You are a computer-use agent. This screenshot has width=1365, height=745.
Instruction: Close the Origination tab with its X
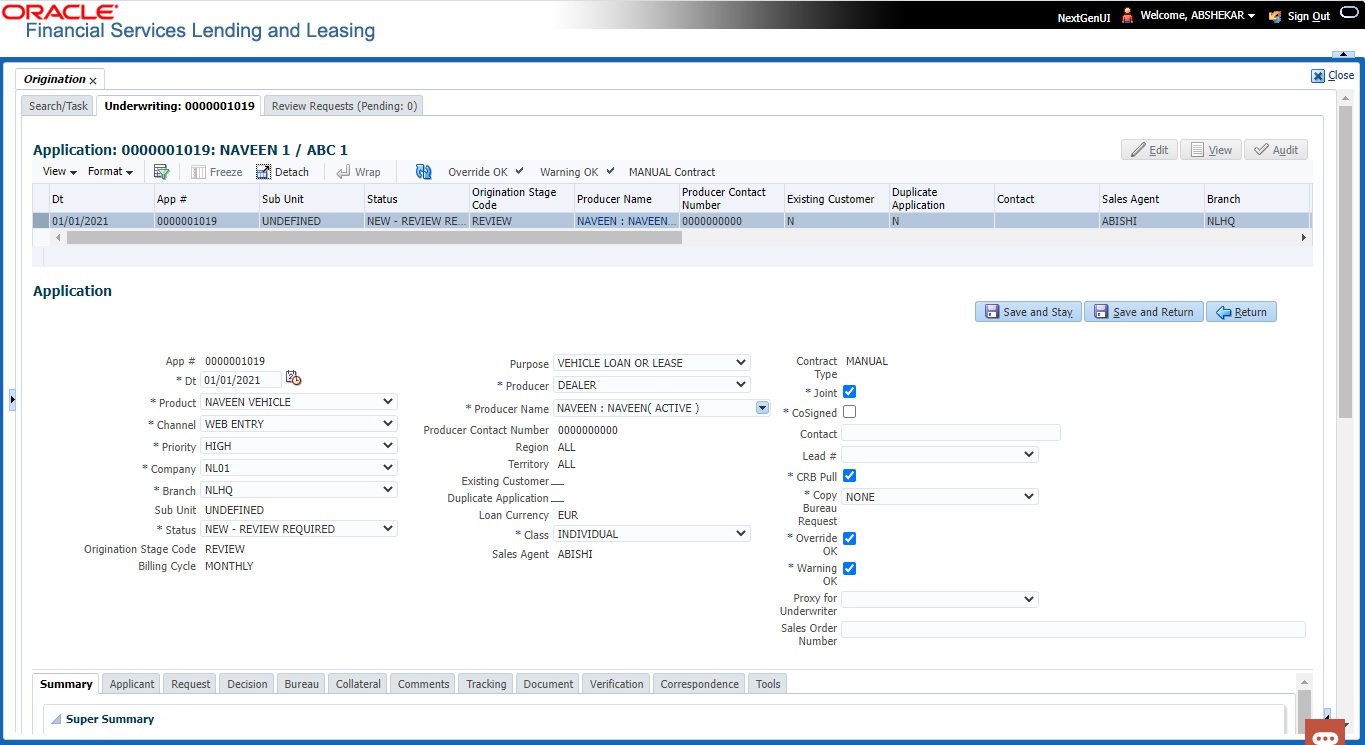tap(93, 80)
